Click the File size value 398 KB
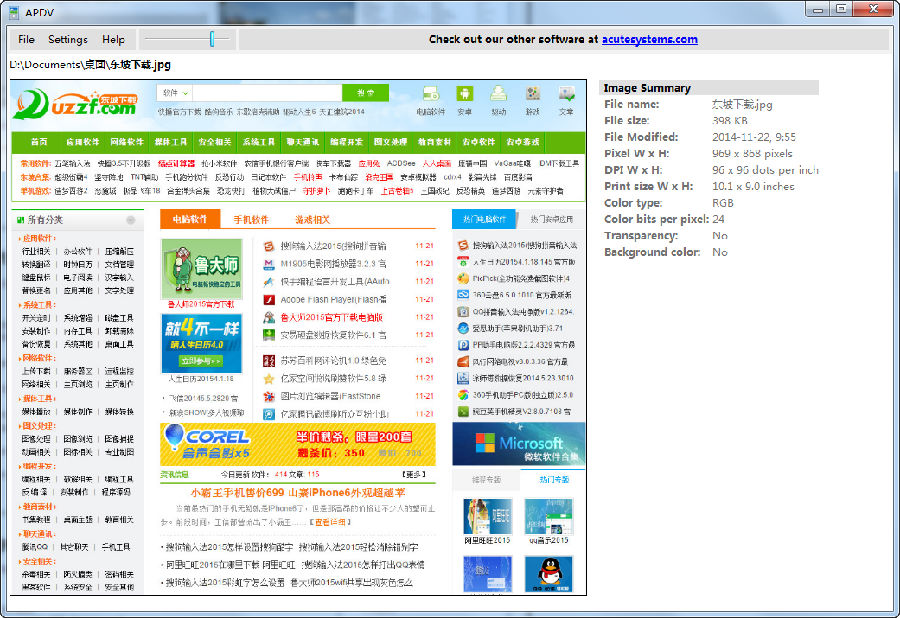Screen dimensions: 900x618 click(x=729, y=121)
